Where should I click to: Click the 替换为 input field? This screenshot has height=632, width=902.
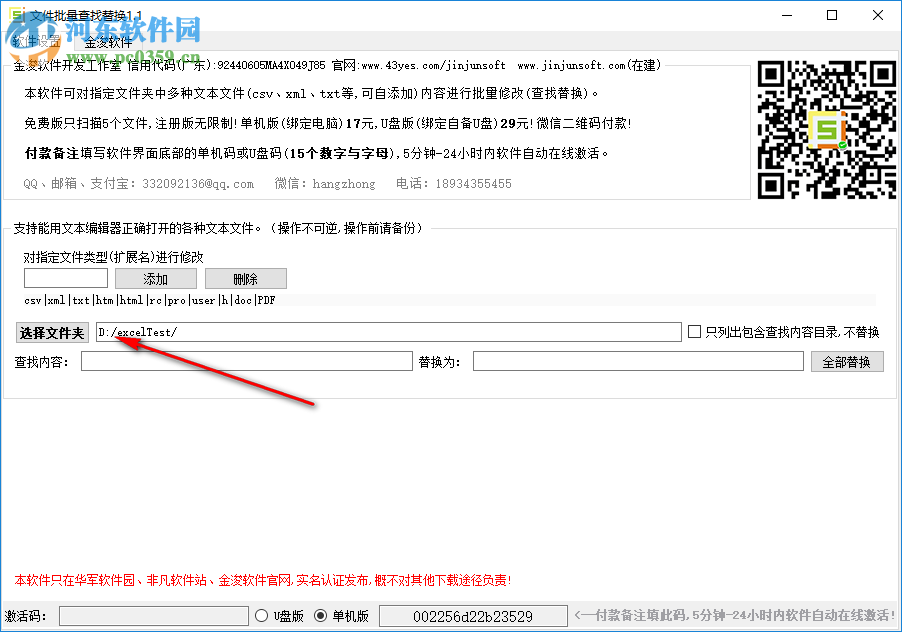[638, 361]
